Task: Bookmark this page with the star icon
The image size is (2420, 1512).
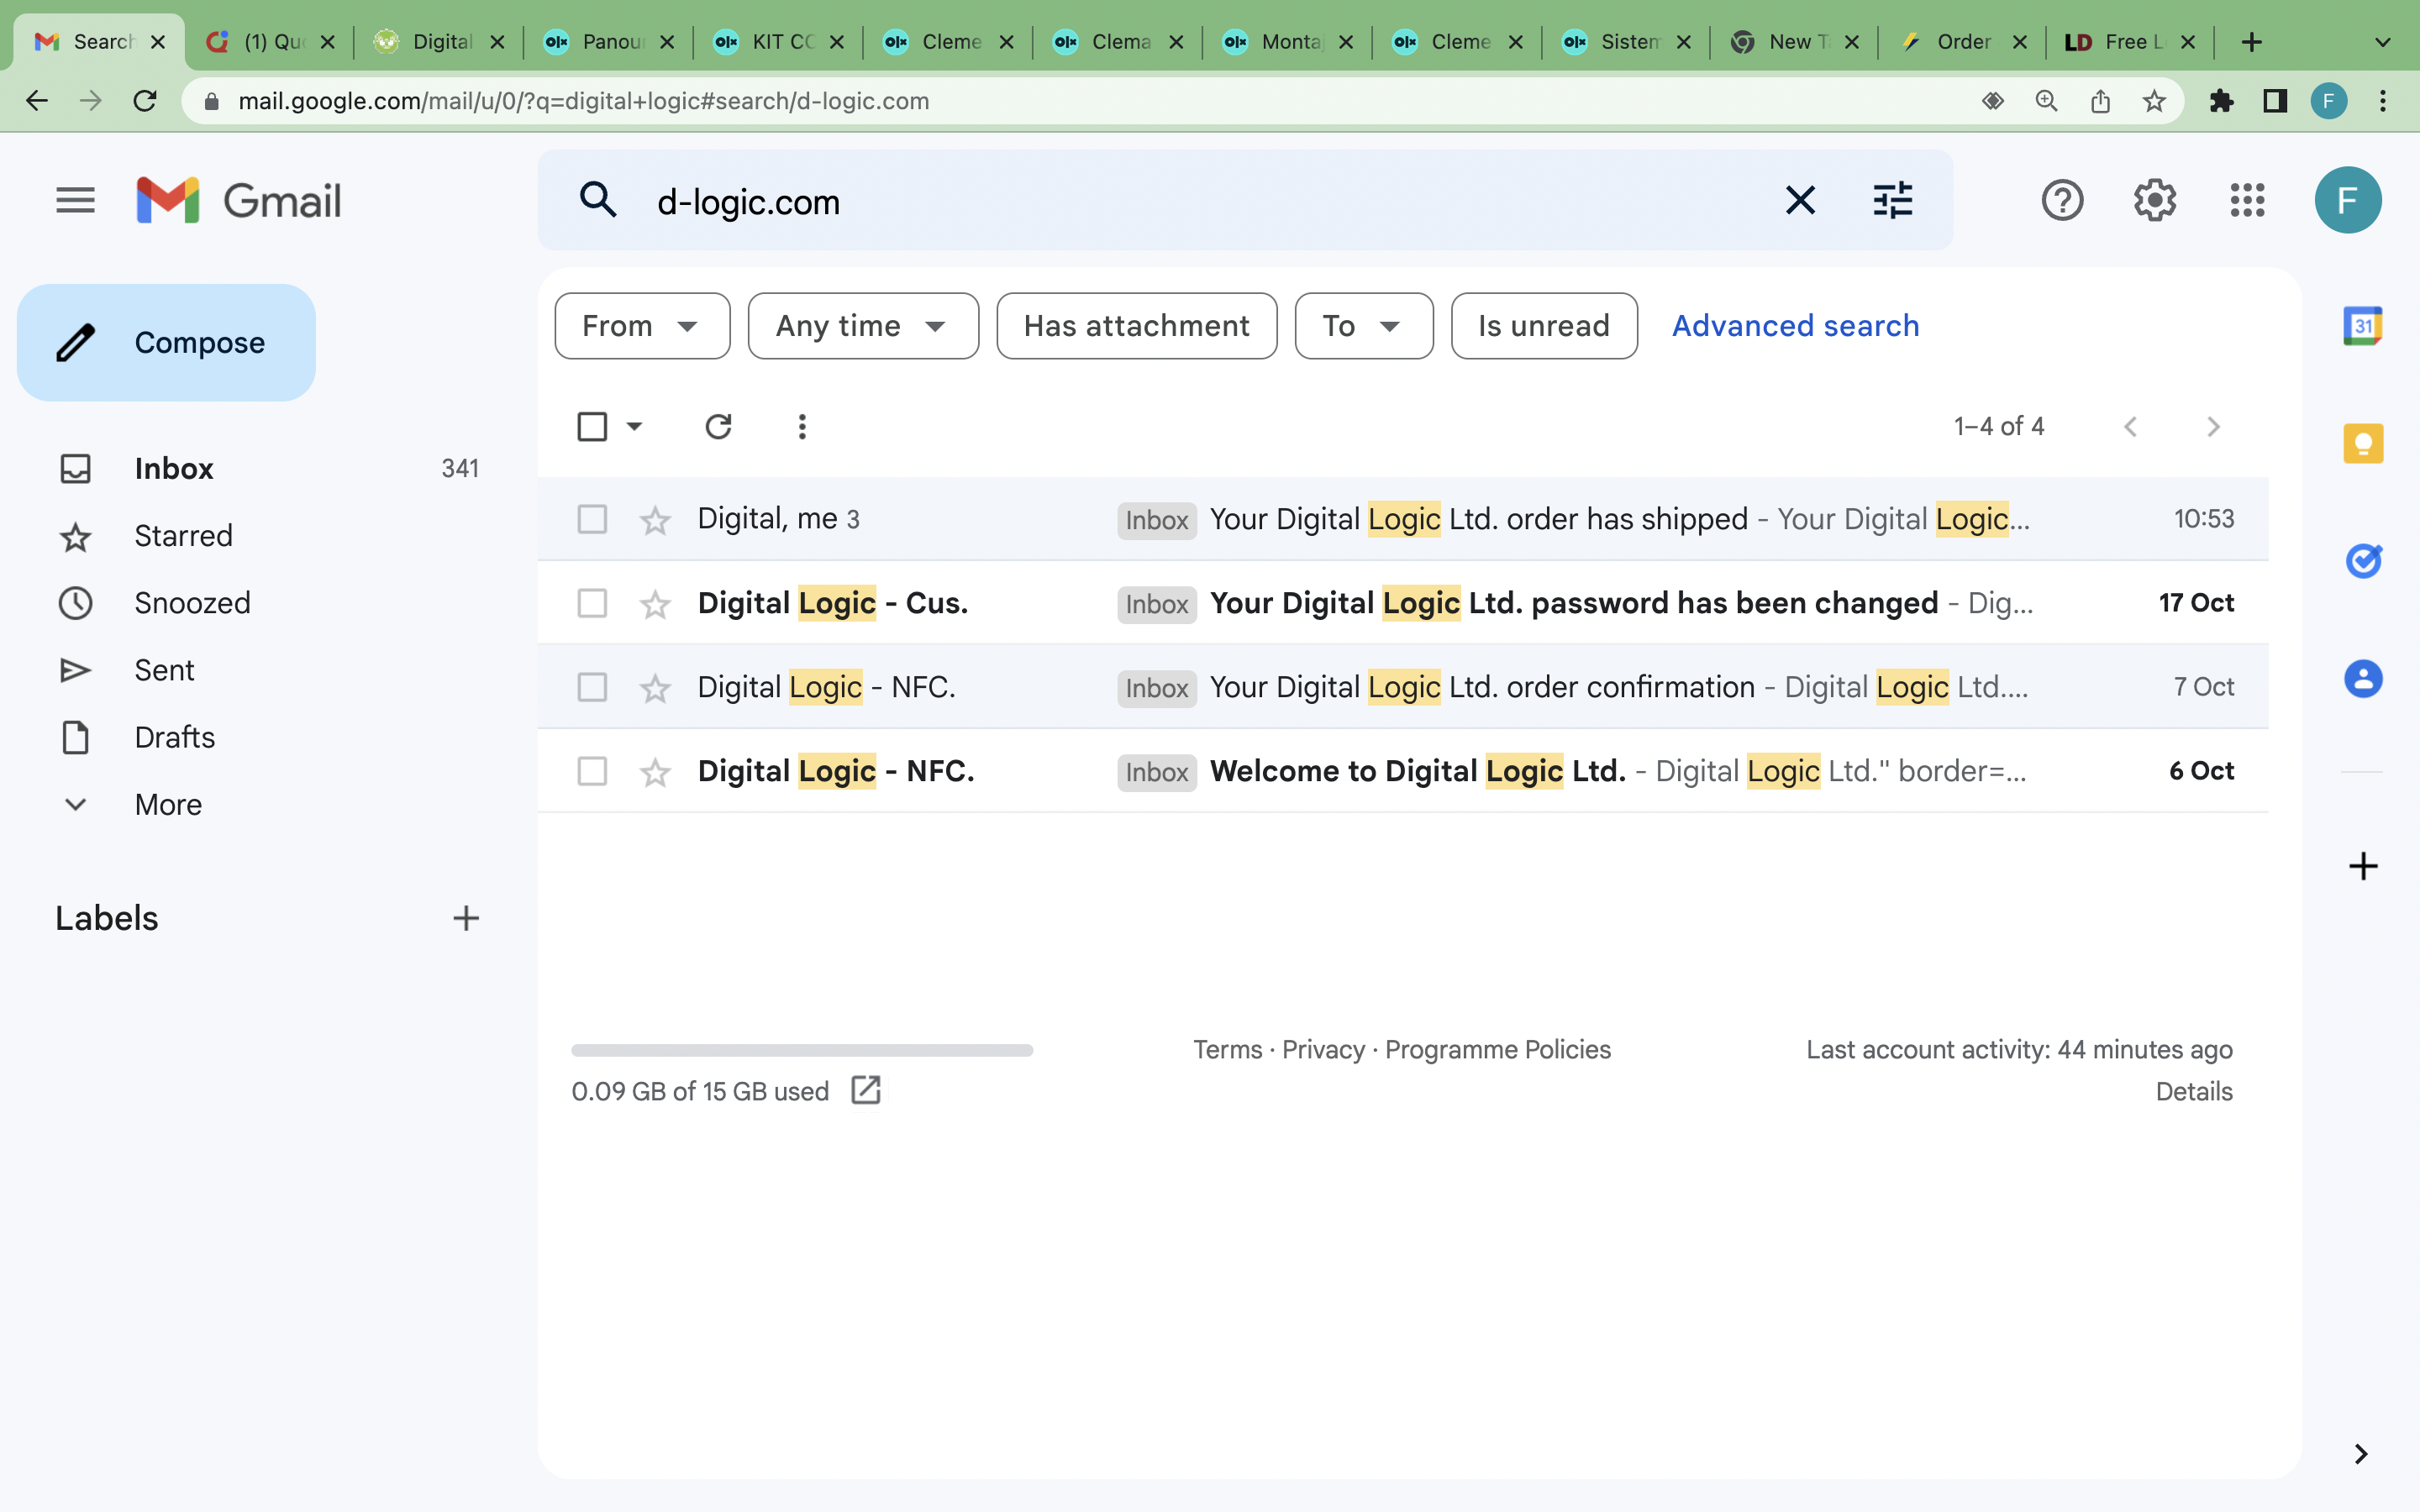Action: click(2154, 101)
